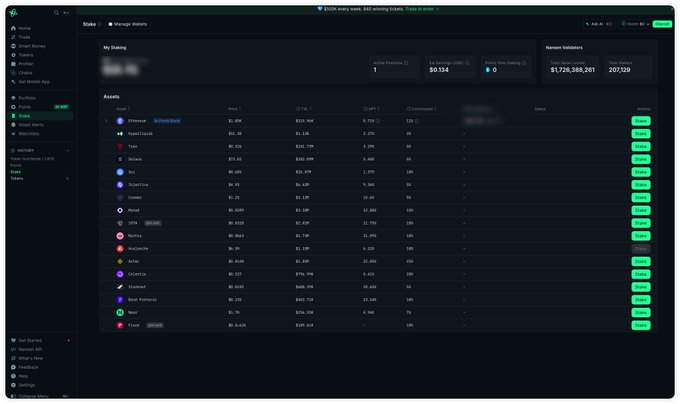Click the green Deposit button
Image resolution: width=680 pixels, height=404 pixels.
point(662,24)
